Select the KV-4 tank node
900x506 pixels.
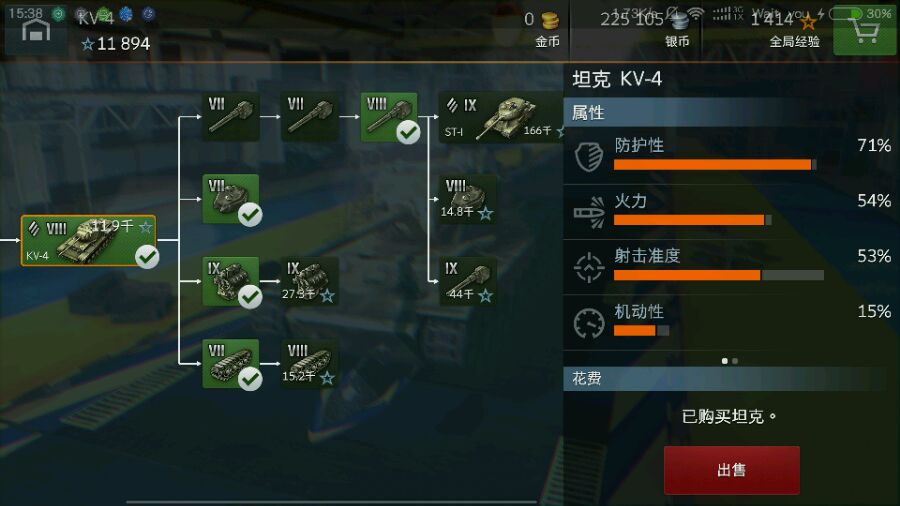click(88, 240)
